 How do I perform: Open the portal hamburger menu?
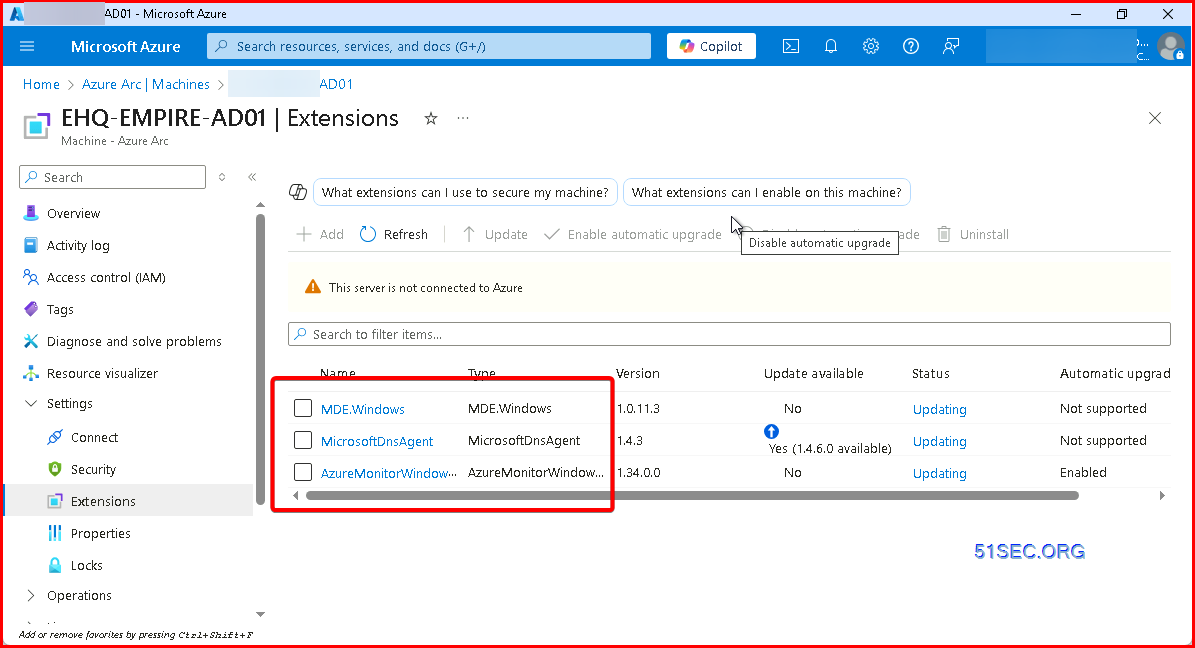point(27,47)
